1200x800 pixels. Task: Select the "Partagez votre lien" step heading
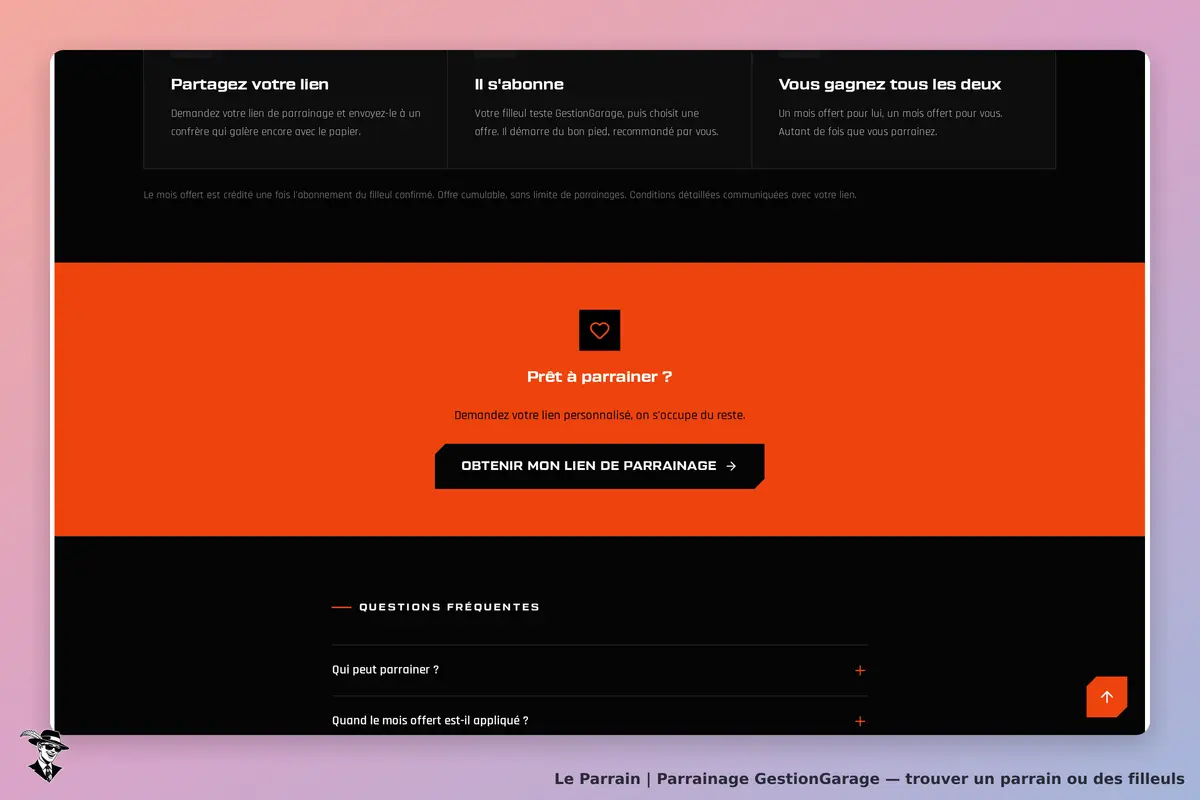250,85
